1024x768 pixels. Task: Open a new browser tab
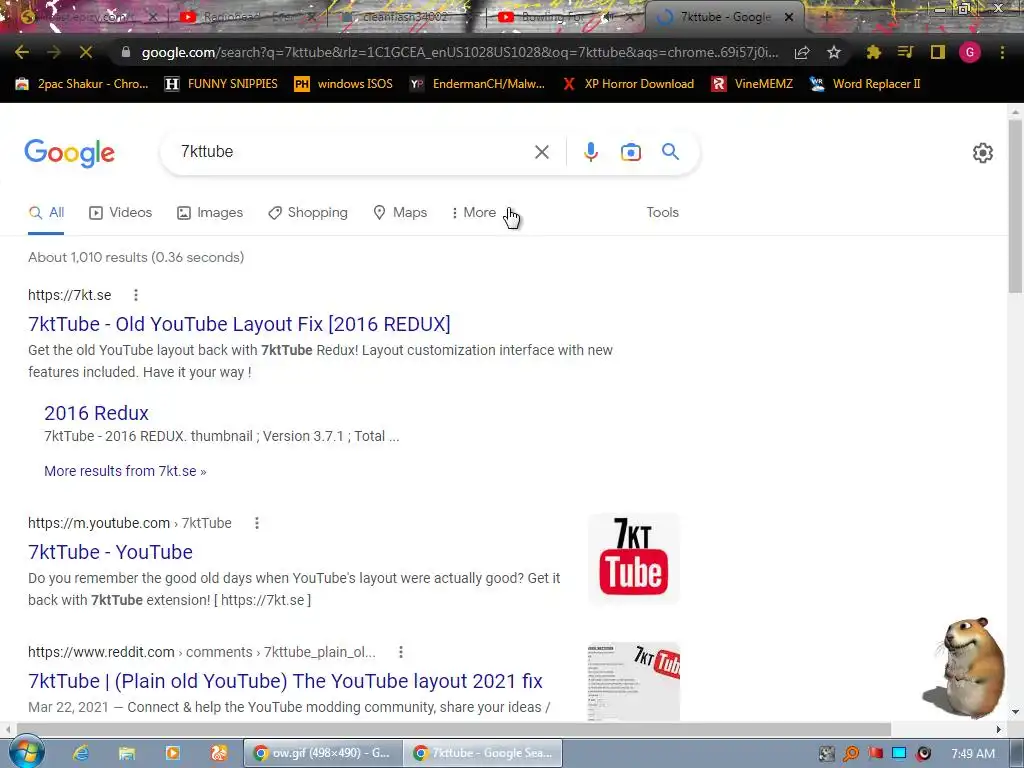pyautogui.click(x=825, y=17)
